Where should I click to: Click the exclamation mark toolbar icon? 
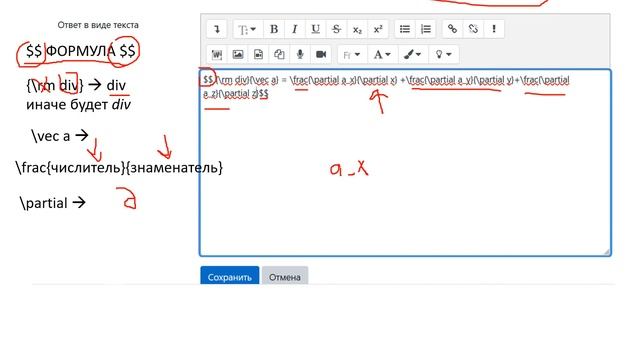point(494,29)
